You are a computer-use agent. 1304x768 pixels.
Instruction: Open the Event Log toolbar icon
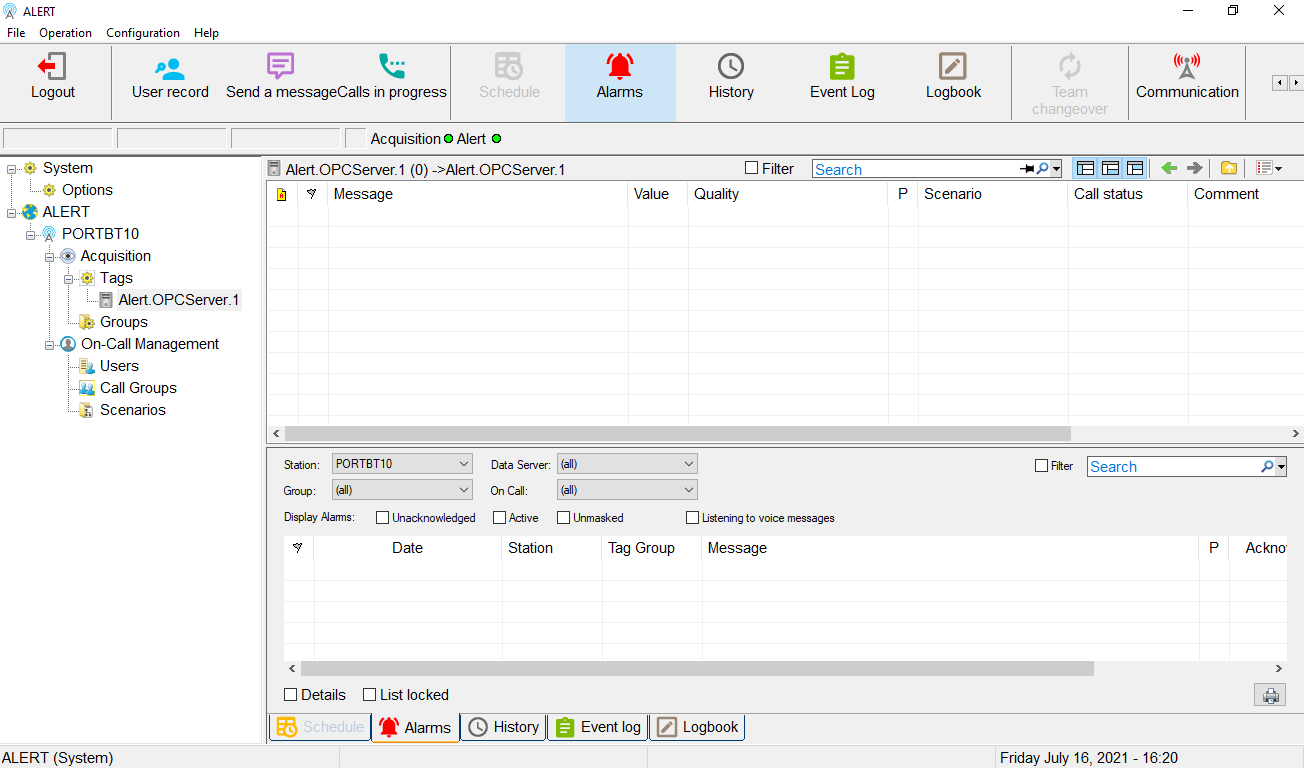tap(842, 68)
